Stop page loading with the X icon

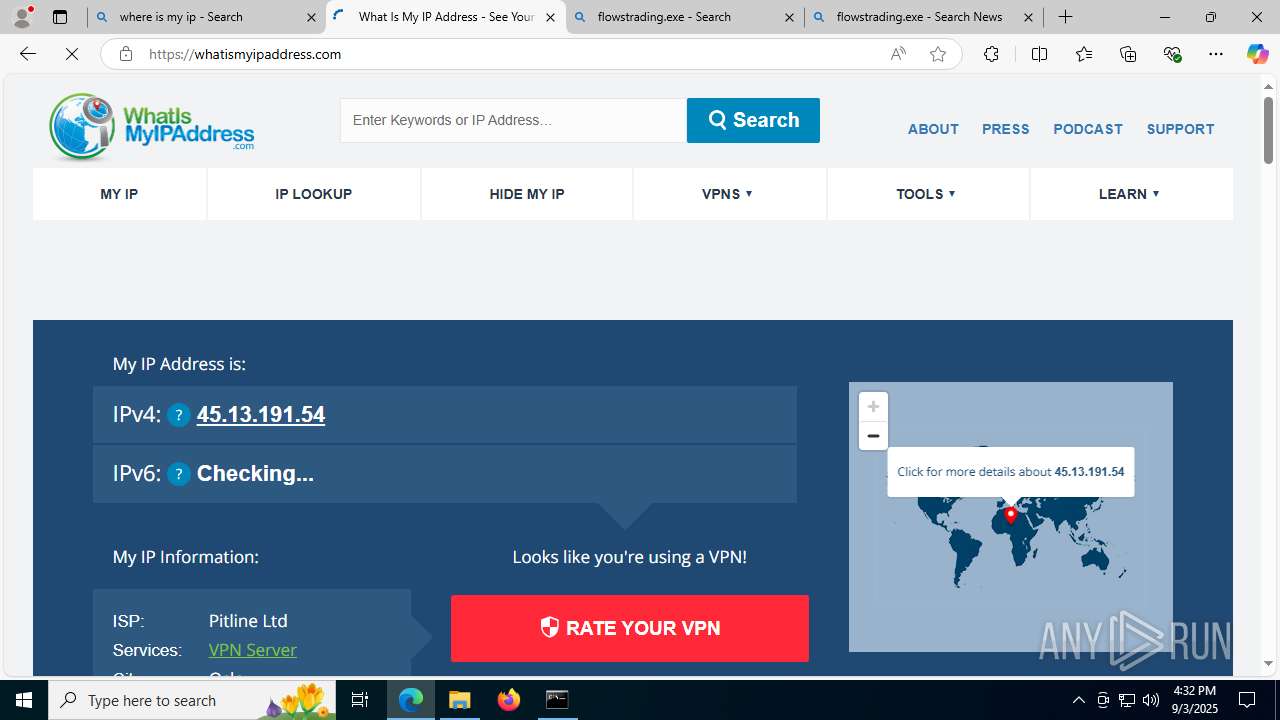tap(72, 54)
